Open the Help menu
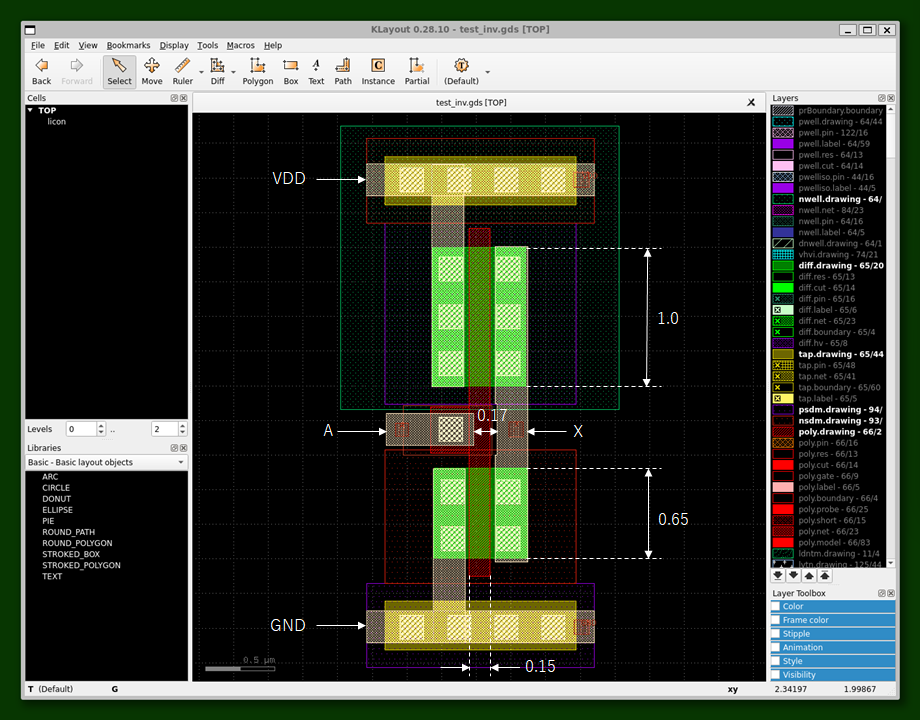Image resolution: width=920 pixels, height=720 pixels. 273,45
